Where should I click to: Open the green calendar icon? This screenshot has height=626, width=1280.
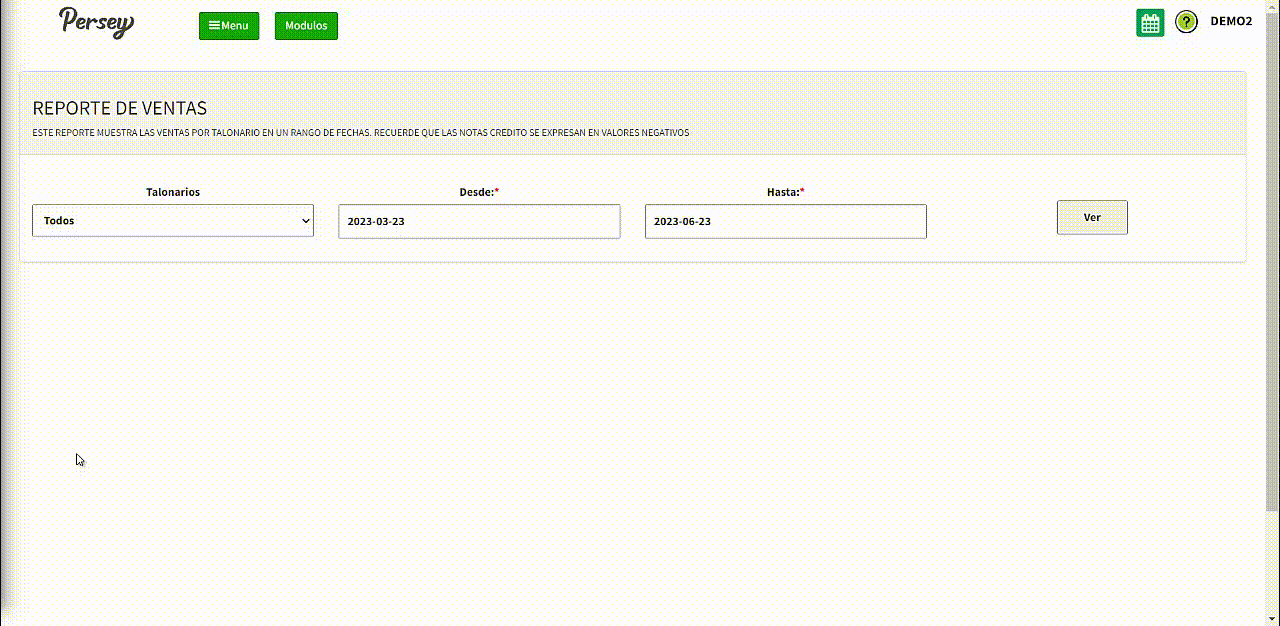coord(1150,23)
